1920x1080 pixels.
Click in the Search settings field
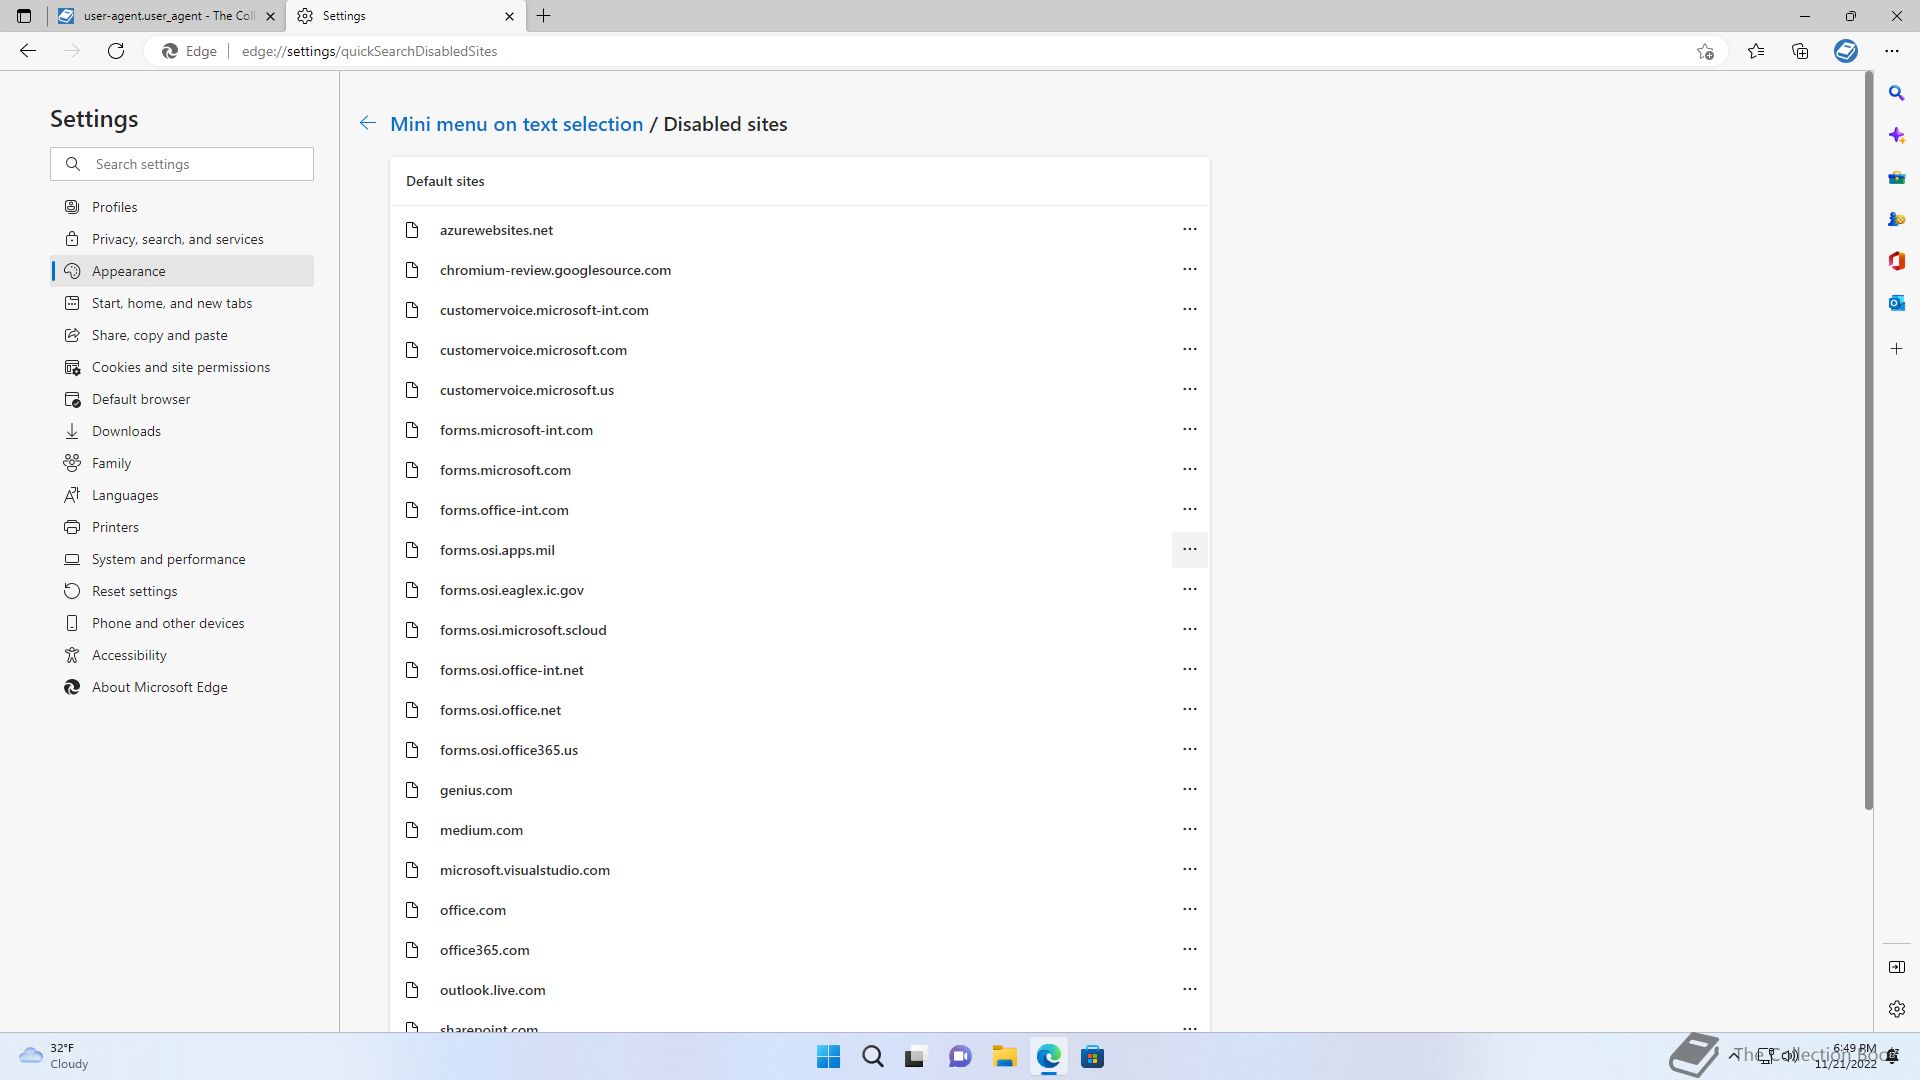pyautogui.click(x=182, y=164)
